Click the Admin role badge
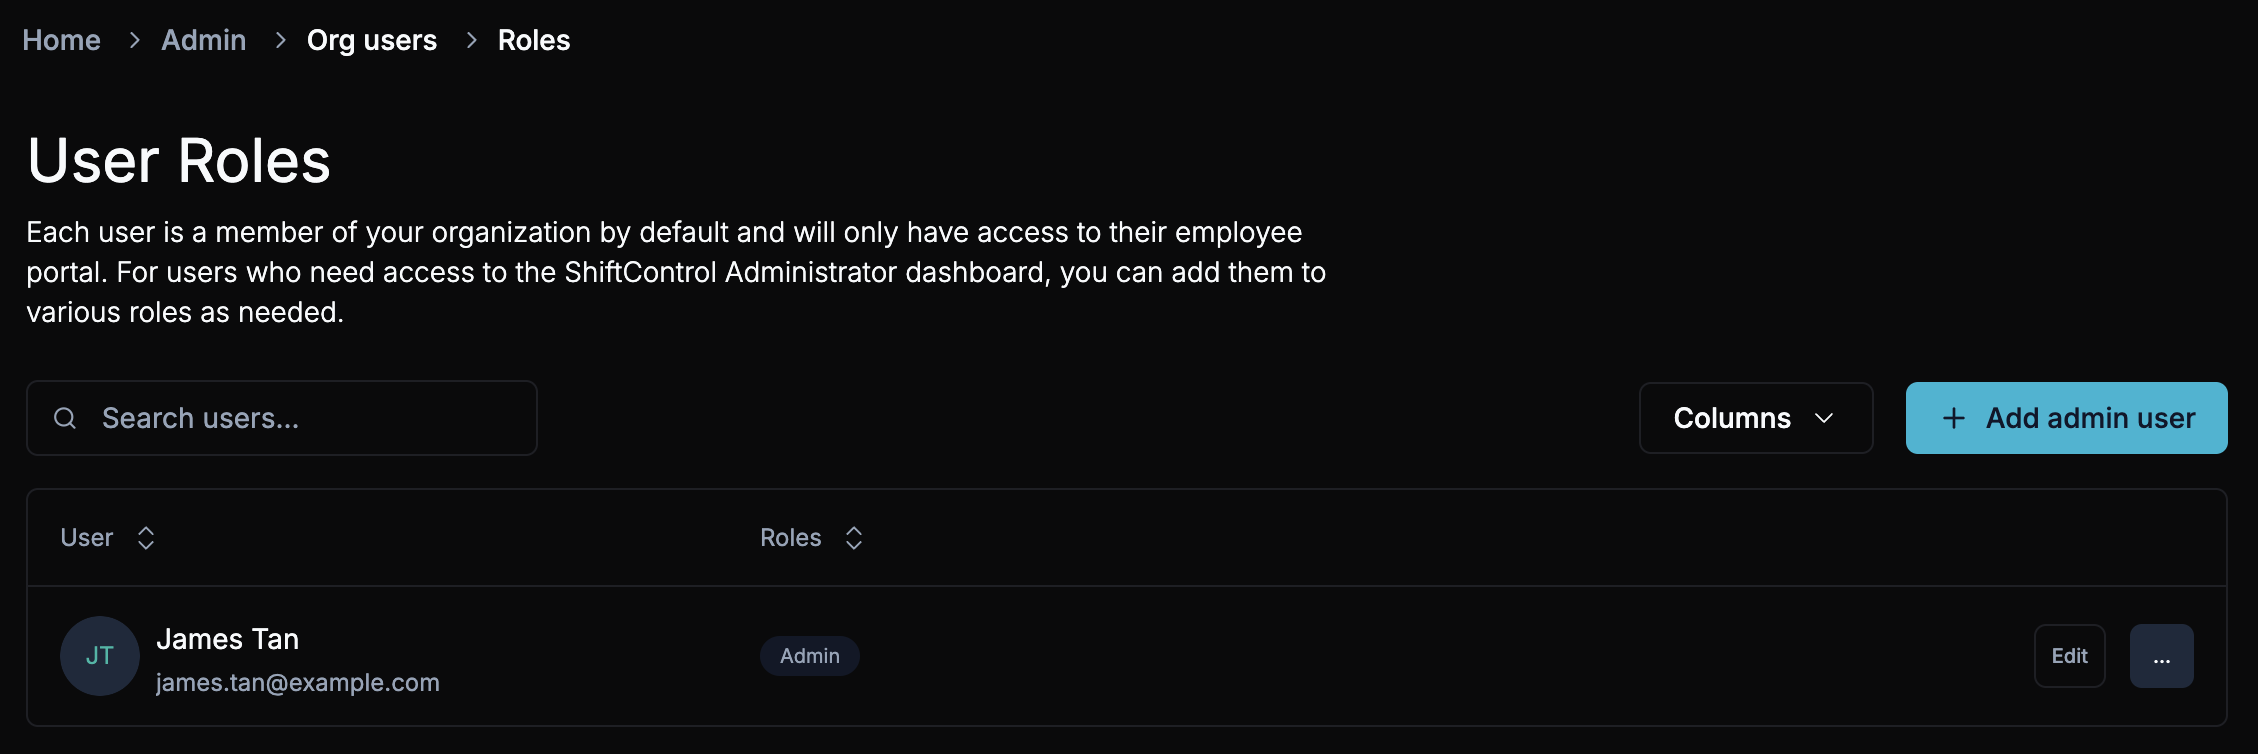This screenshot has height=754, width=2258. (x=810, y=656)
